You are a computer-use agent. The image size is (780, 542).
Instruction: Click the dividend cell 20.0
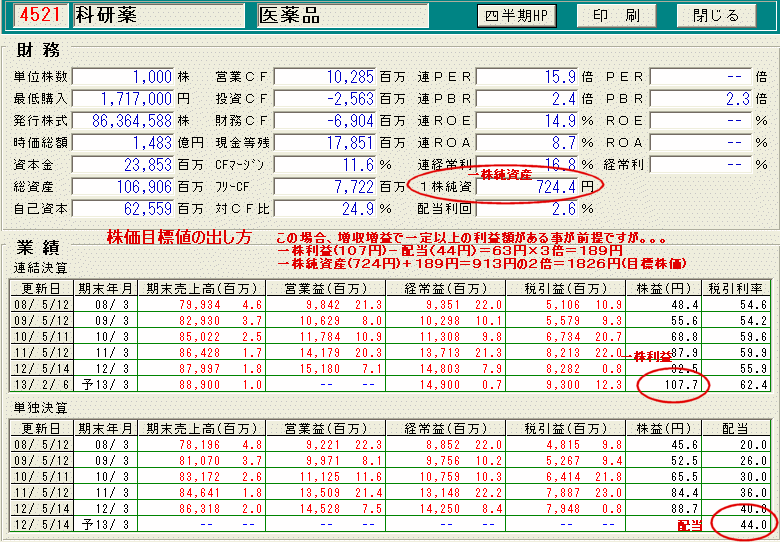[735, 445]
